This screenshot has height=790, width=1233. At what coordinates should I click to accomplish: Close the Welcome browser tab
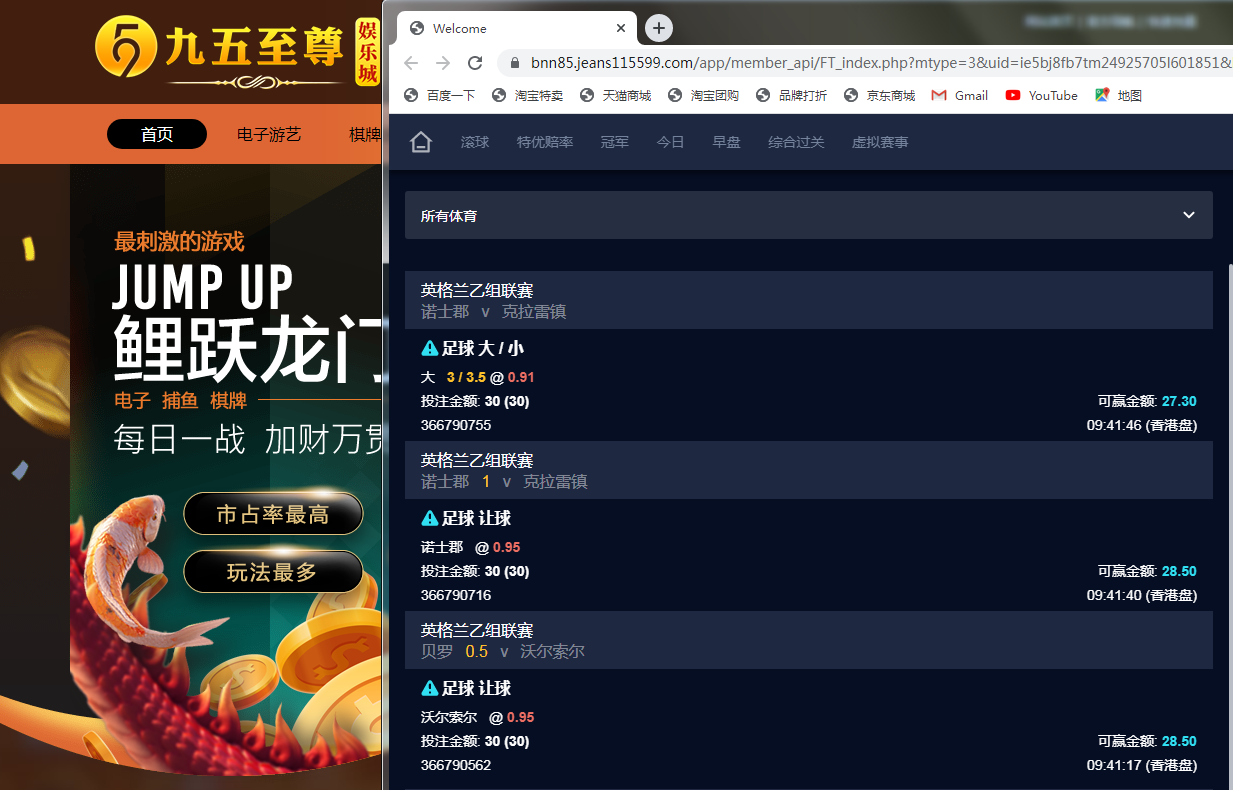[x=621, y=28]
